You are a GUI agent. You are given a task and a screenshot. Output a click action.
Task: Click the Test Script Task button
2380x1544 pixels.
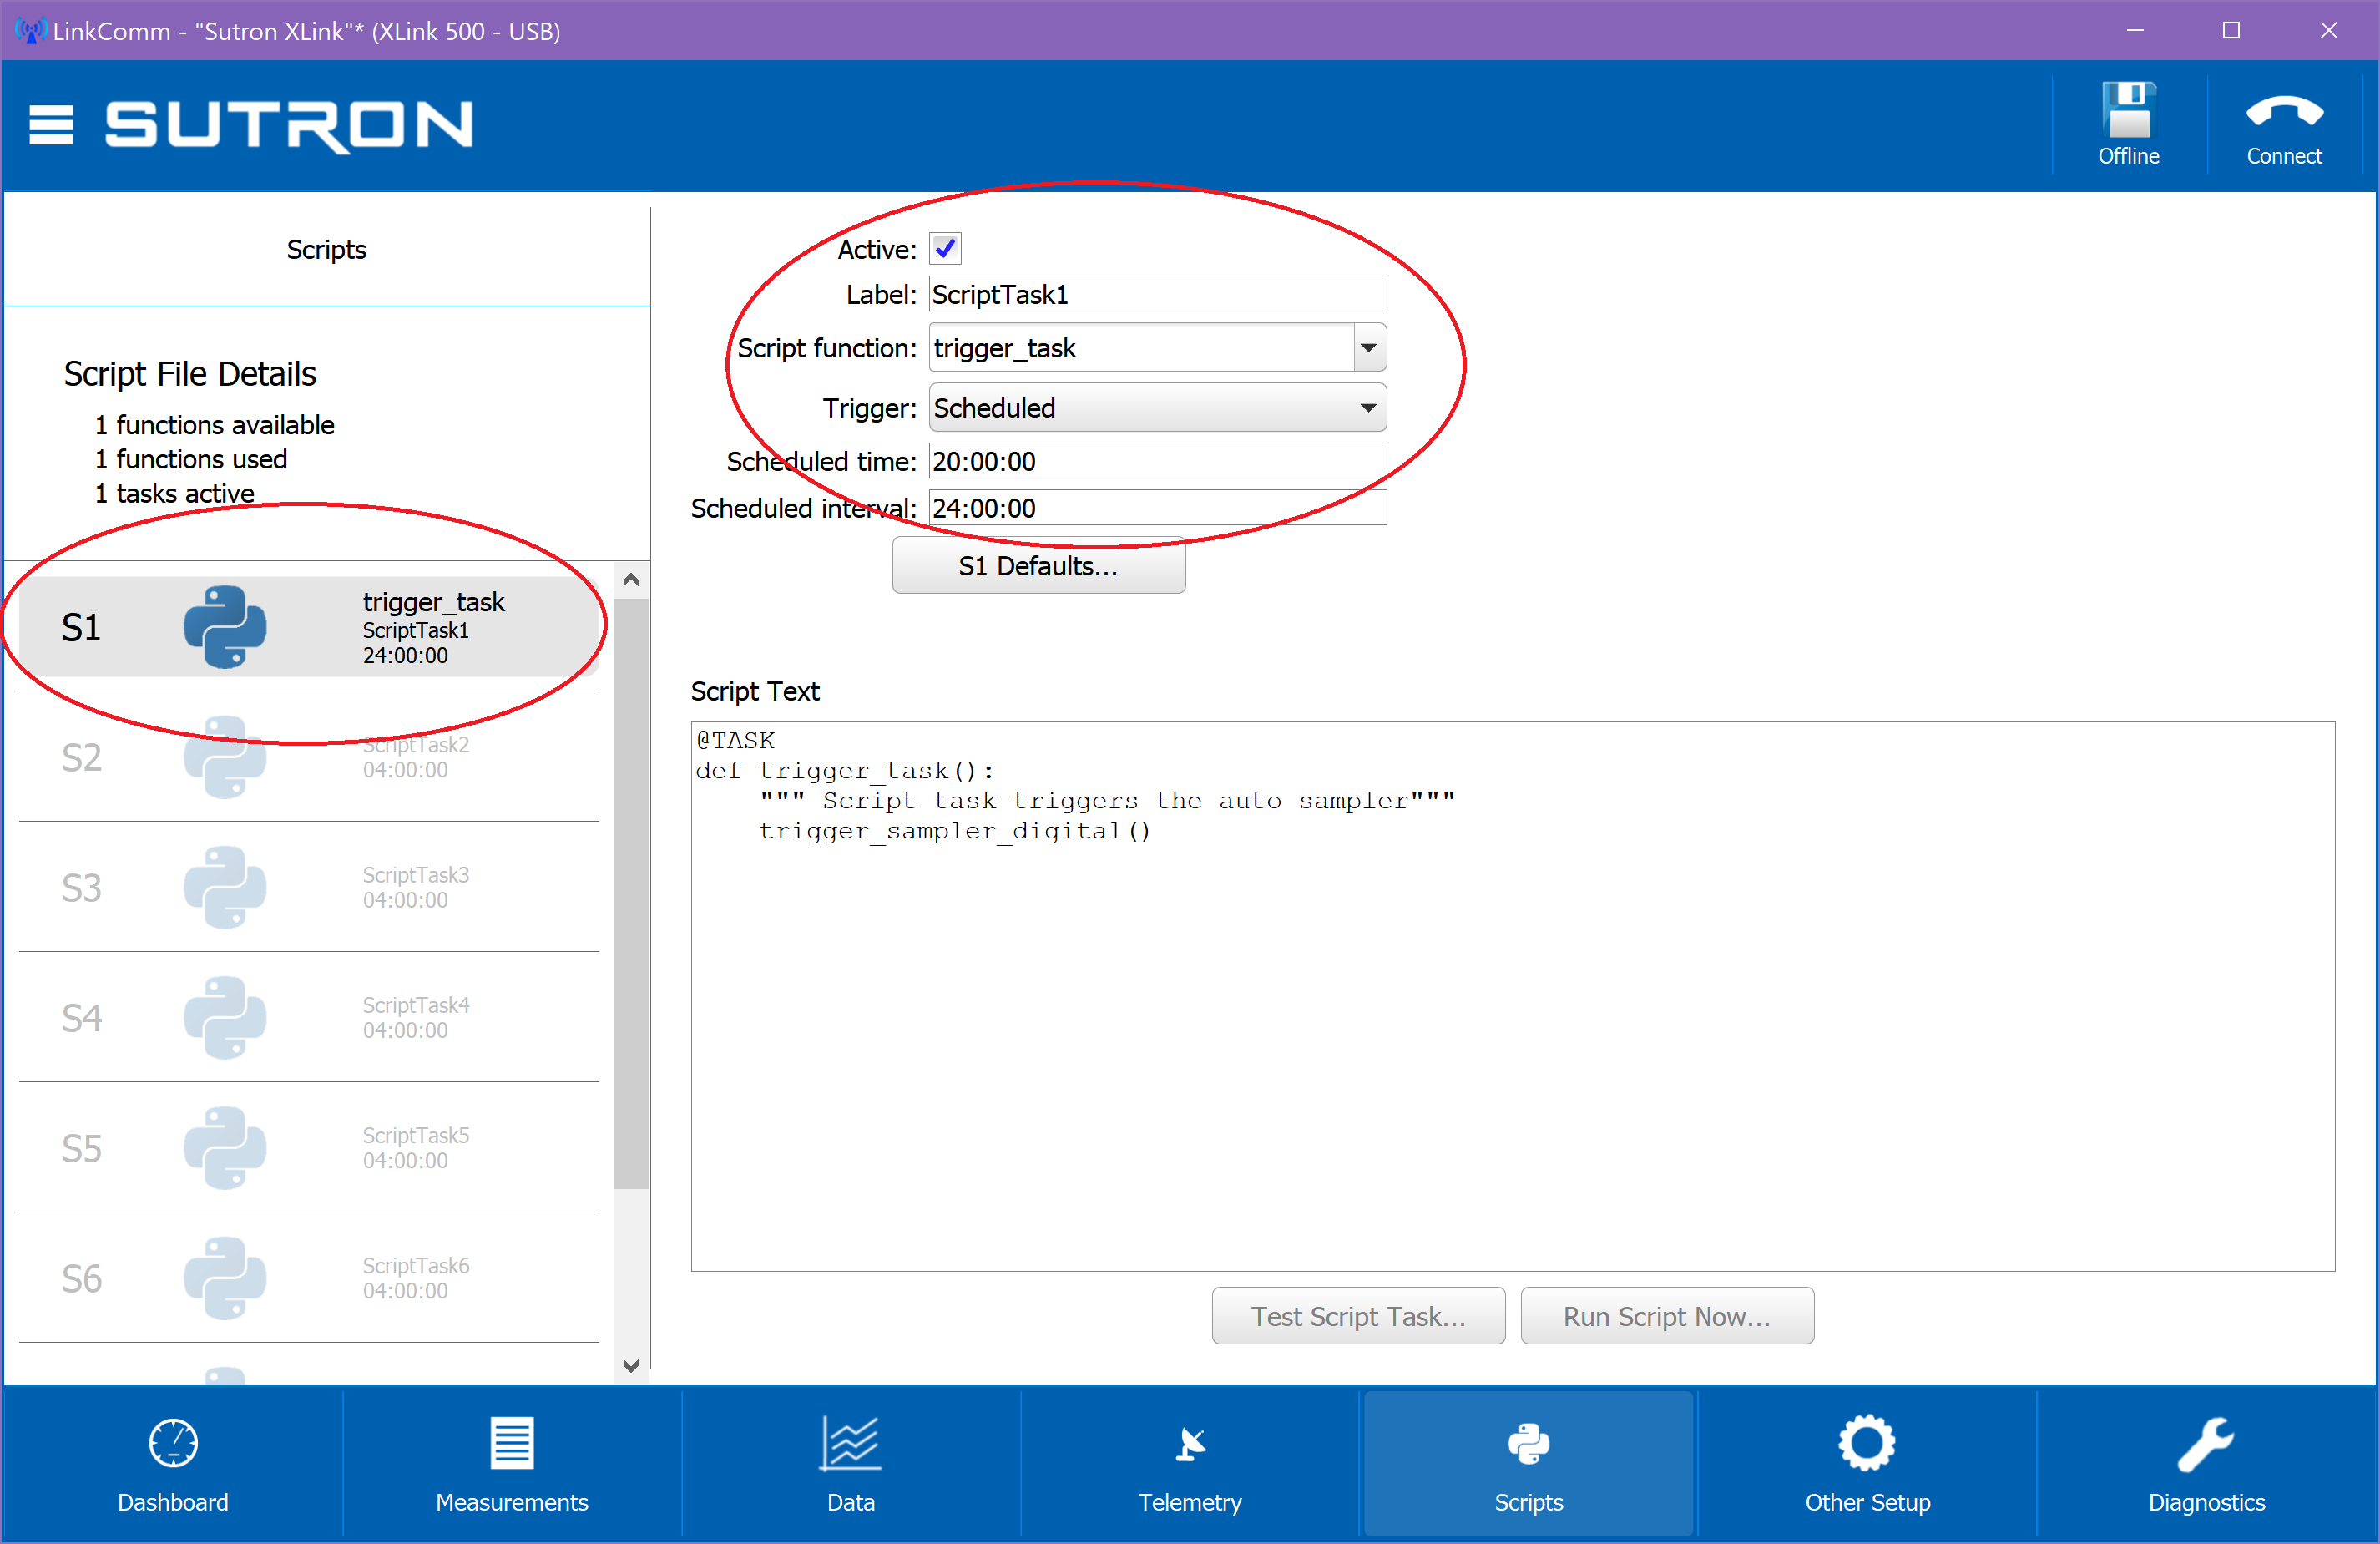(1358, 1316)
